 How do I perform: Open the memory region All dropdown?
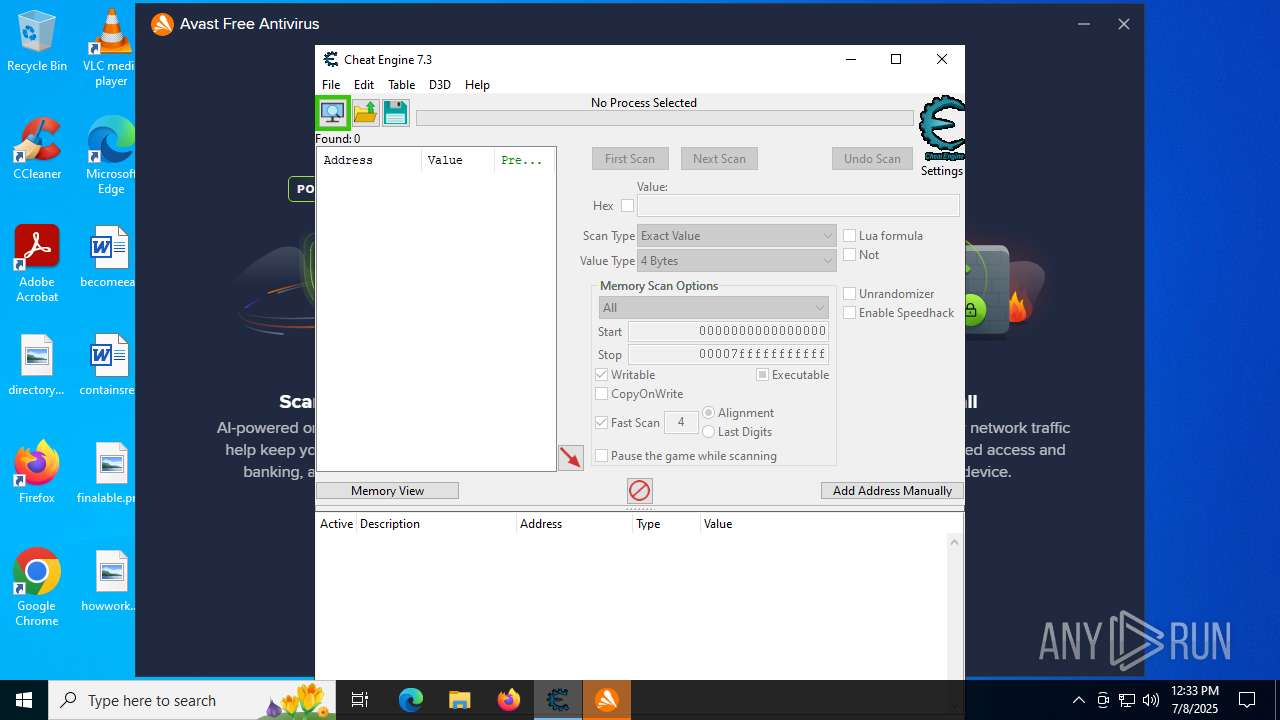714,308
